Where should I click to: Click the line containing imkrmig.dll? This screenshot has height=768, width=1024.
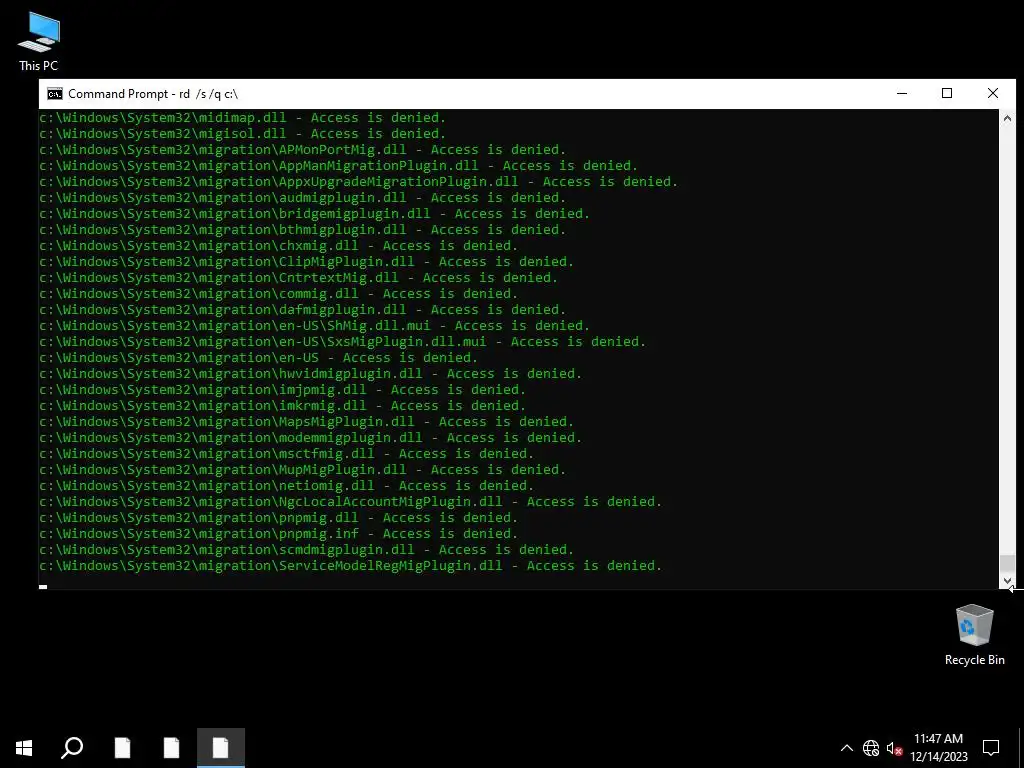pyautogui.click(x=282, y=406)
